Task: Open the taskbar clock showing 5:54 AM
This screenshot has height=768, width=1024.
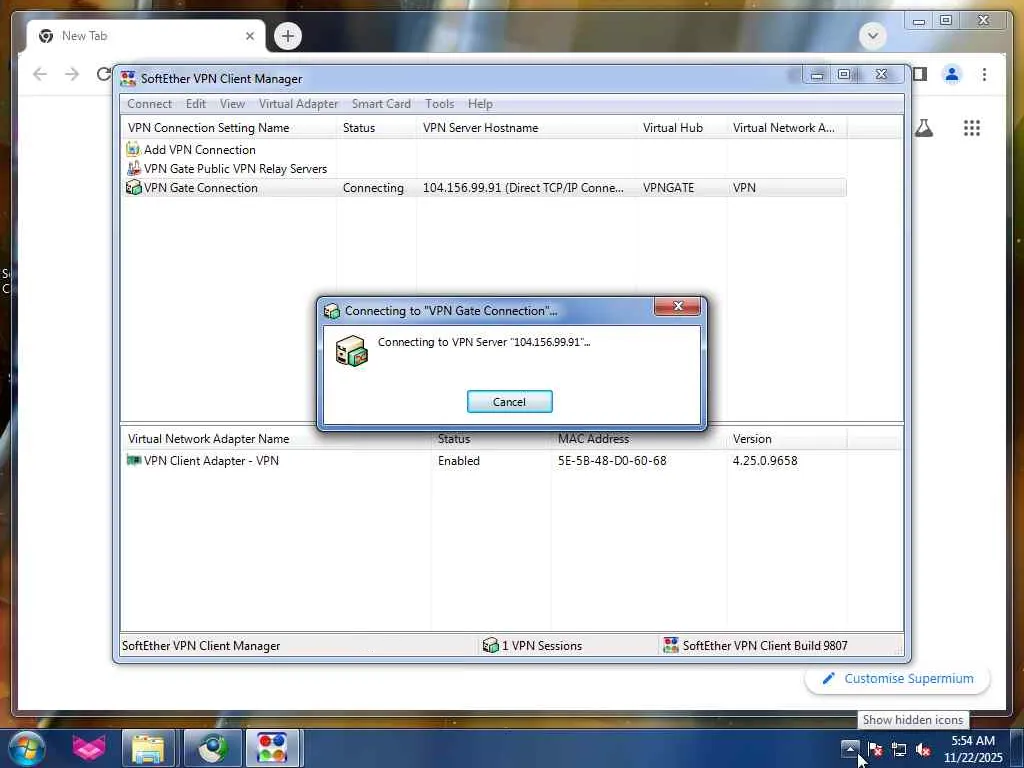Action: (973, 749)
